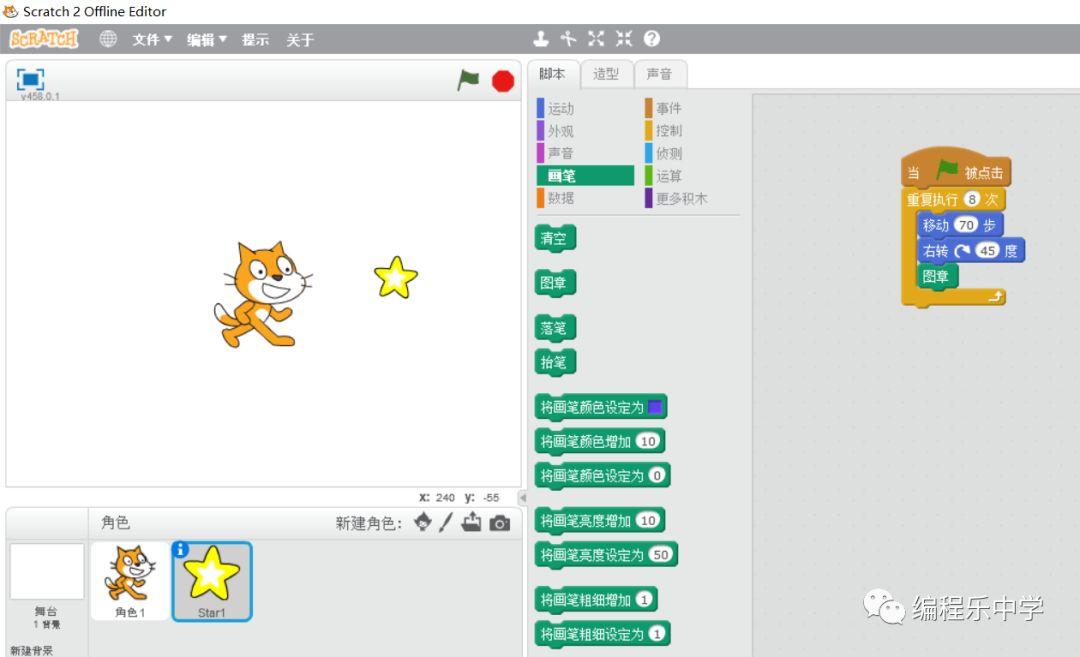The width and height of the screenshot is (1080, 657).
Task: Open the Star1 sprite info button
Action: coord(180,549)
